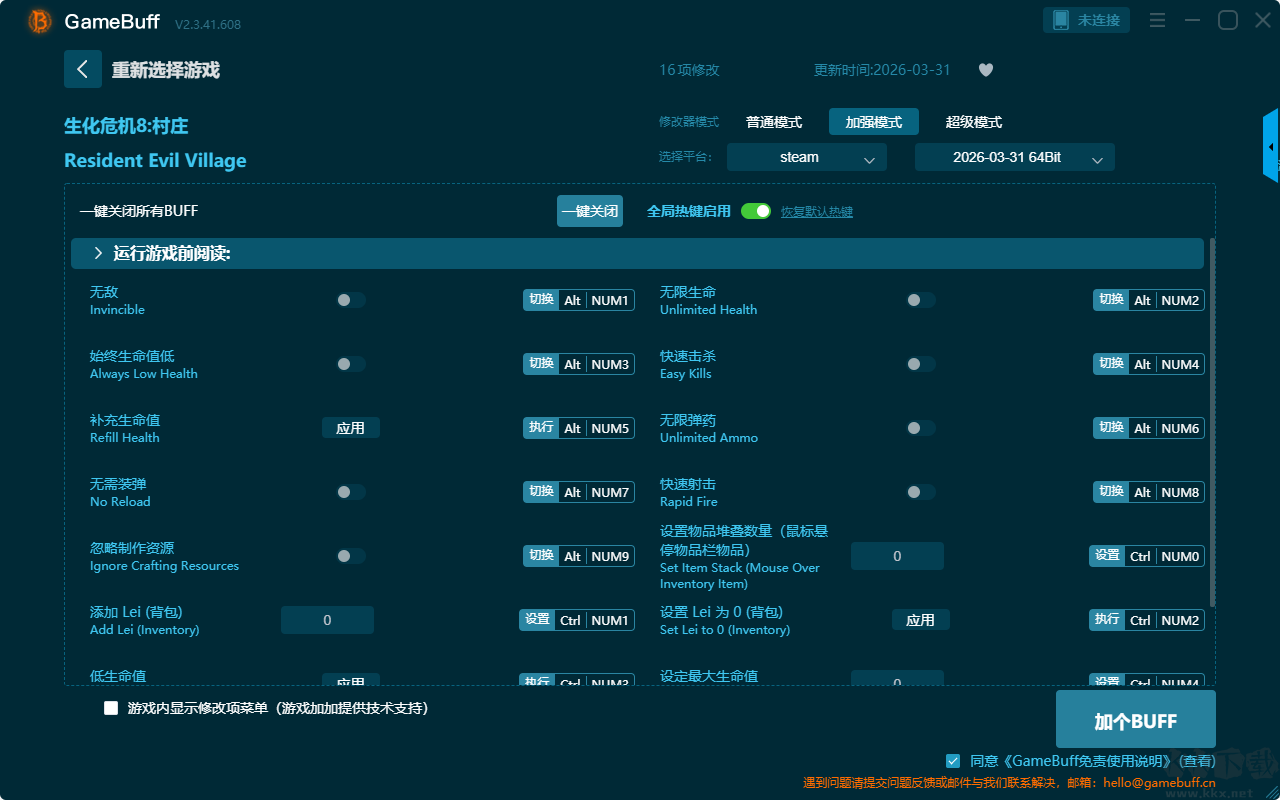Turn on Unlimited Ammo switch
Viewport: 1280px width, 800px height.
tap(920, 428)
